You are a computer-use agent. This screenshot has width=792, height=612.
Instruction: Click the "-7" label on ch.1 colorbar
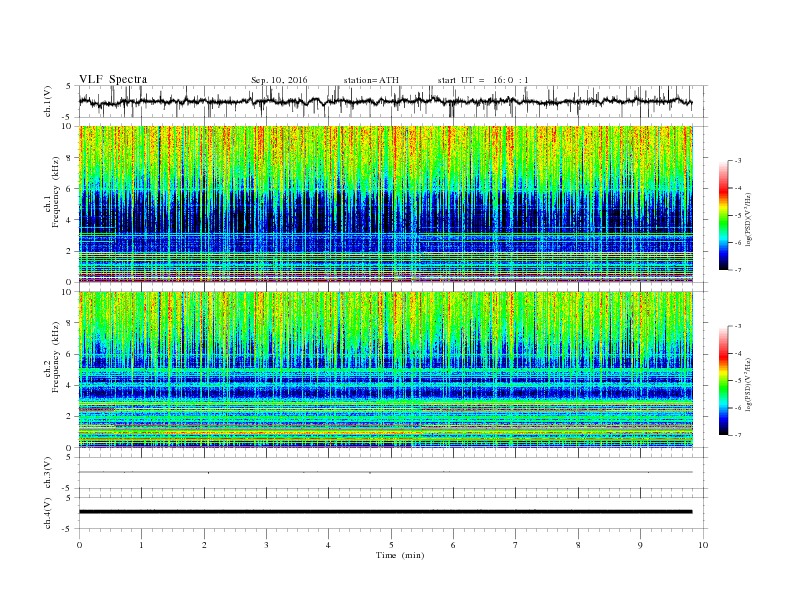pos(737,270)
